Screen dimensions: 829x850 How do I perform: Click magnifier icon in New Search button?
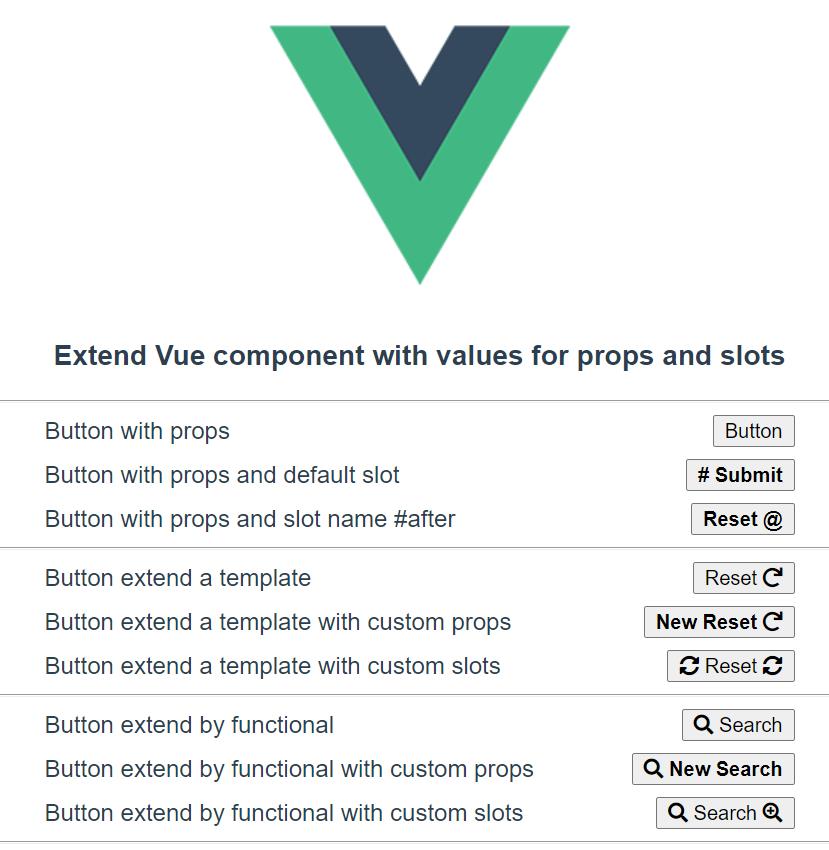click(653, 769)
